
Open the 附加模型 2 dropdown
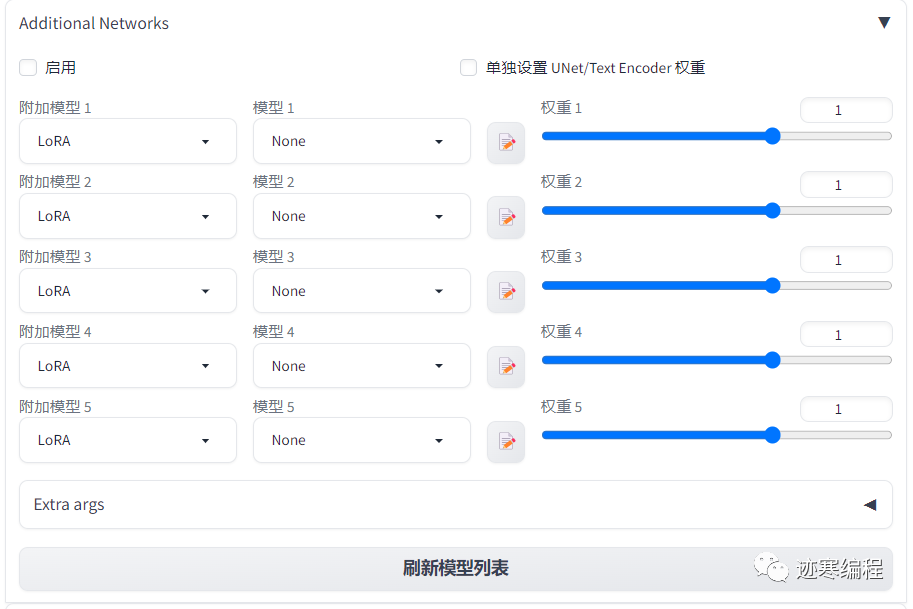pyautogui.click(x=127, y=216)
